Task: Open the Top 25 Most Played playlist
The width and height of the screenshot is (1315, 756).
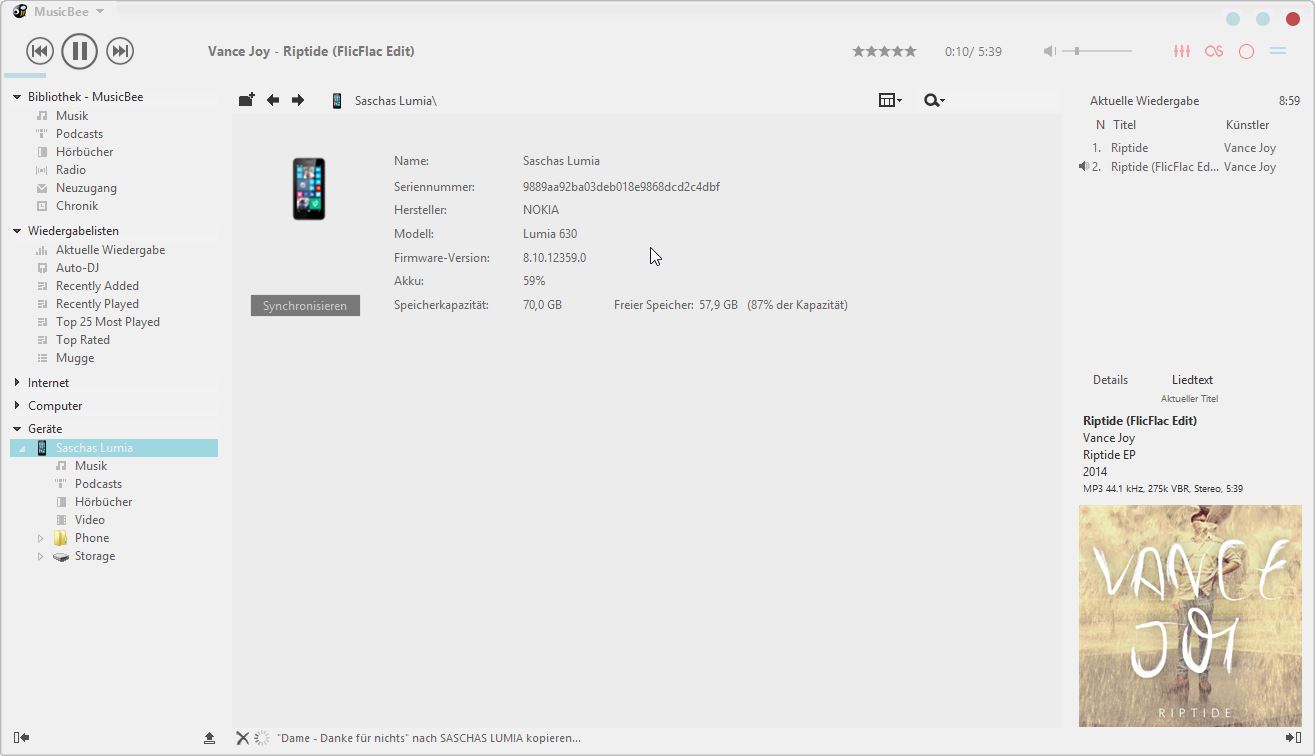Action: coord(108,322)
